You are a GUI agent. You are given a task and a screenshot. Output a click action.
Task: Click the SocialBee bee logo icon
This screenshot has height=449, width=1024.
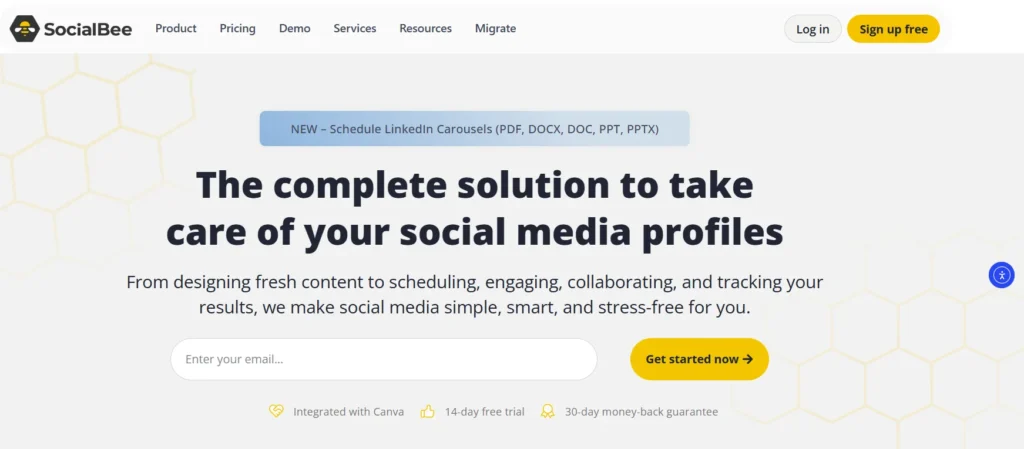pos(25,29)
